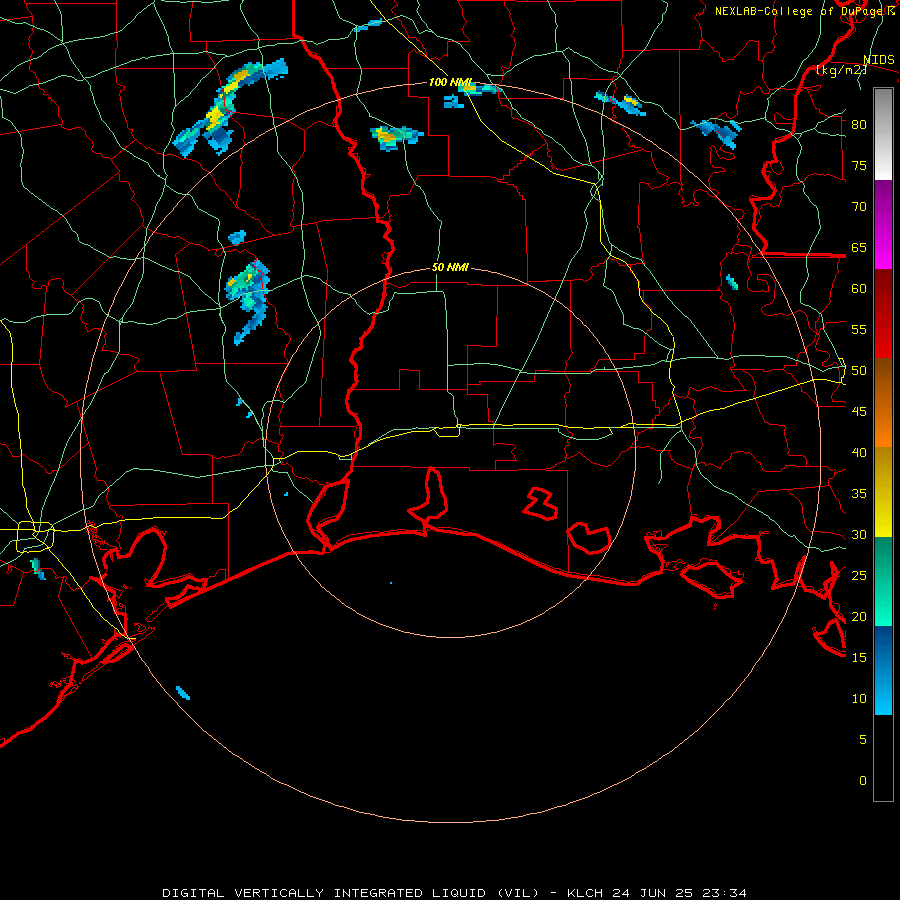Click the isolated cyan echo over the Gulf
The height and width of the screenshot is (900, 900).
click(x=183, y=693)
